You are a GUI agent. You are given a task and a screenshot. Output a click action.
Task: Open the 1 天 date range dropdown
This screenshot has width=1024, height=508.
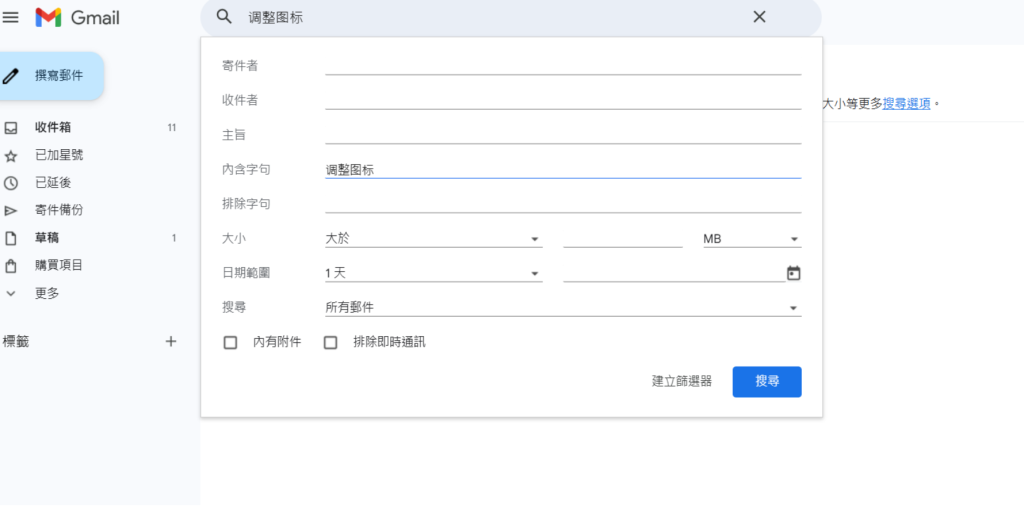[434, 273]
